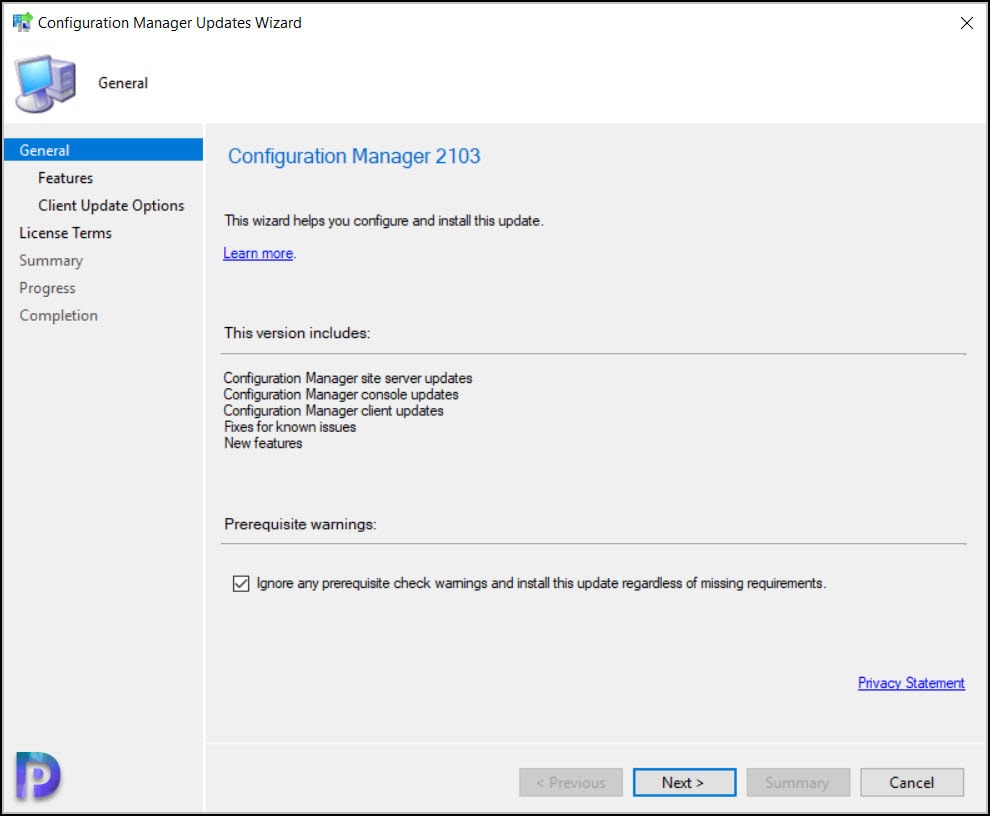Close the Configuration Manager Updates Wizard window
The image size is (990, 816).
966,23
